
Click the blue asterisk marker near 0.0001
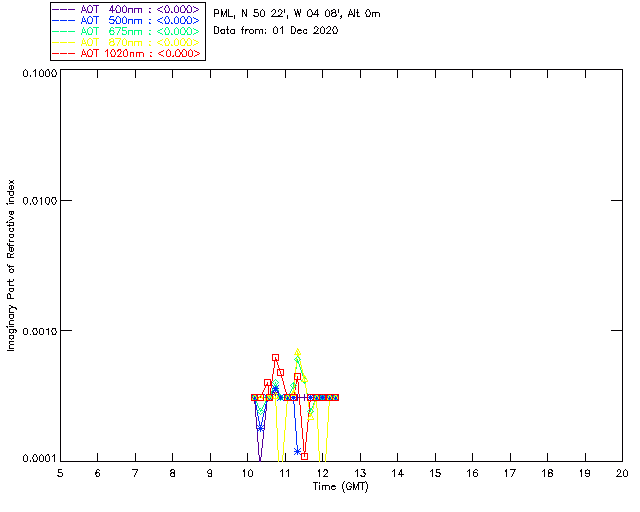click(x=298, y=451)
